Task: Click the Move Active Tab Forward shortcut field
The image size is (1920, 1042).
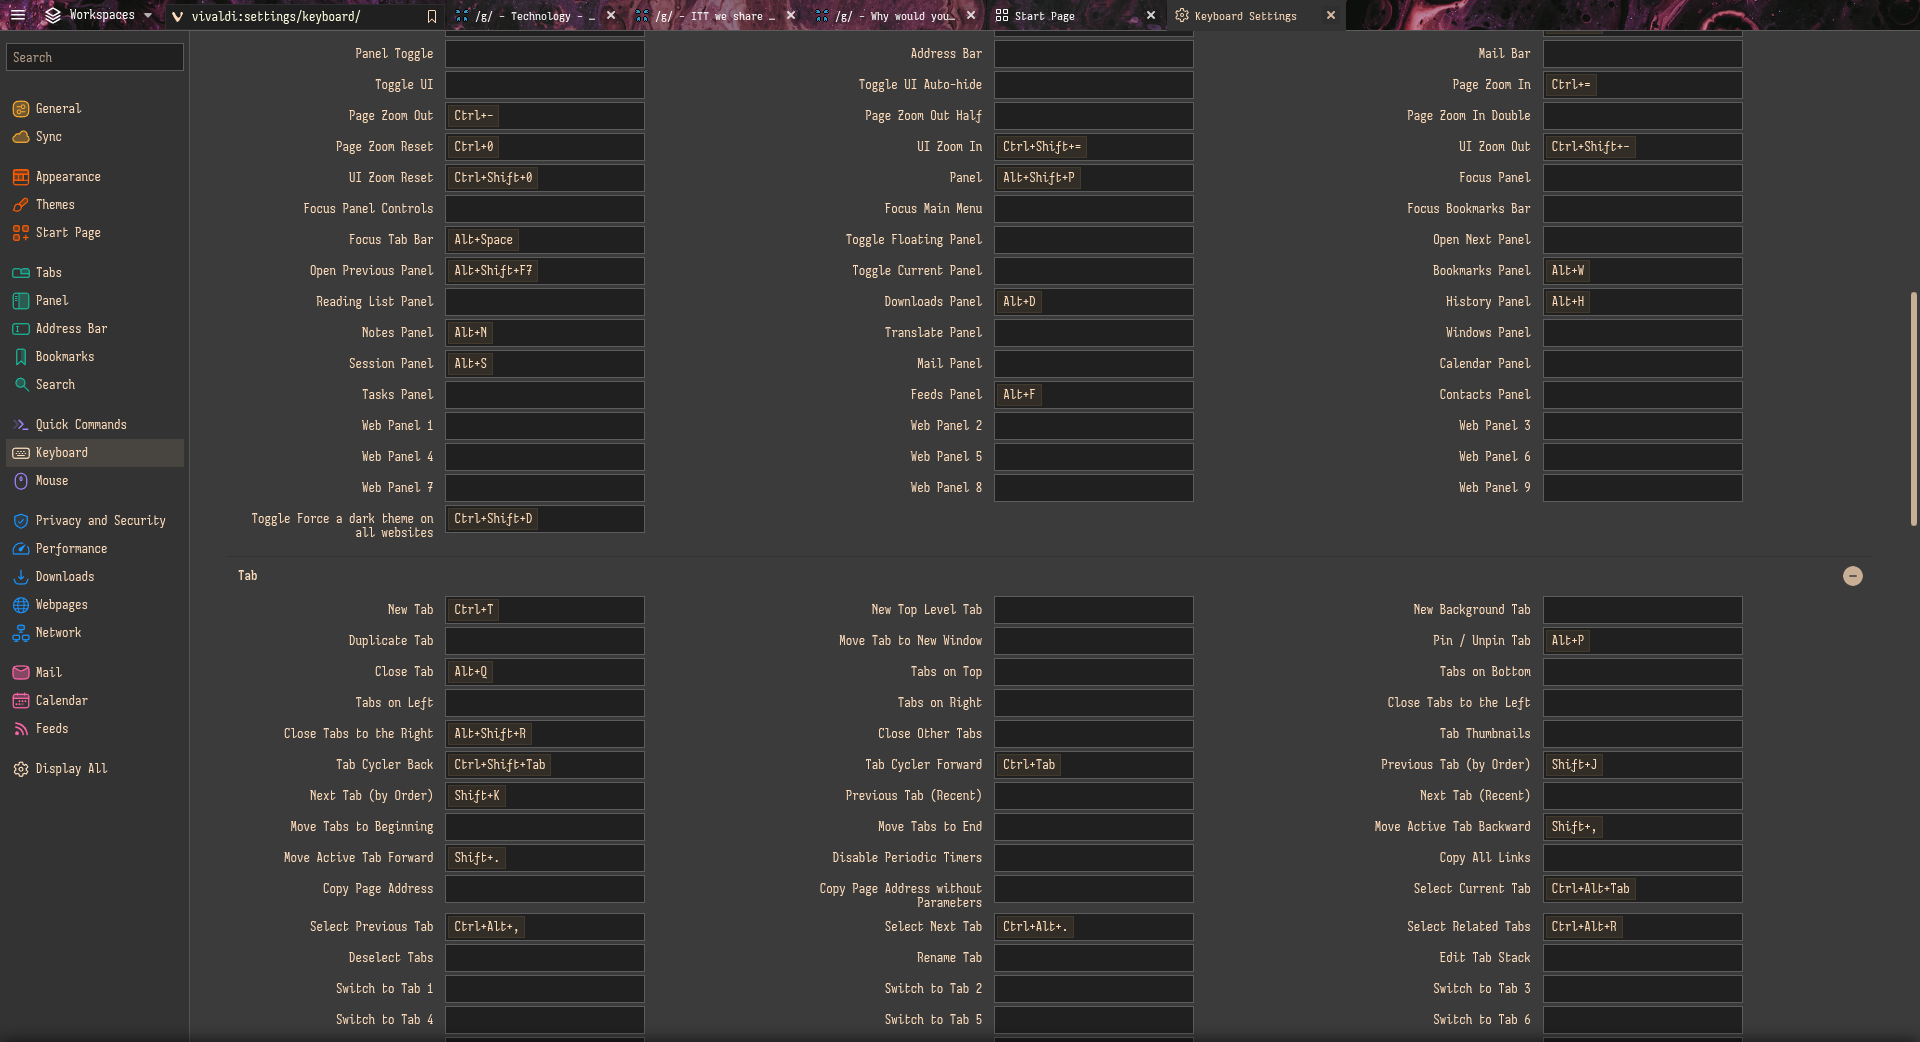Action: click(x=545, y=858)
